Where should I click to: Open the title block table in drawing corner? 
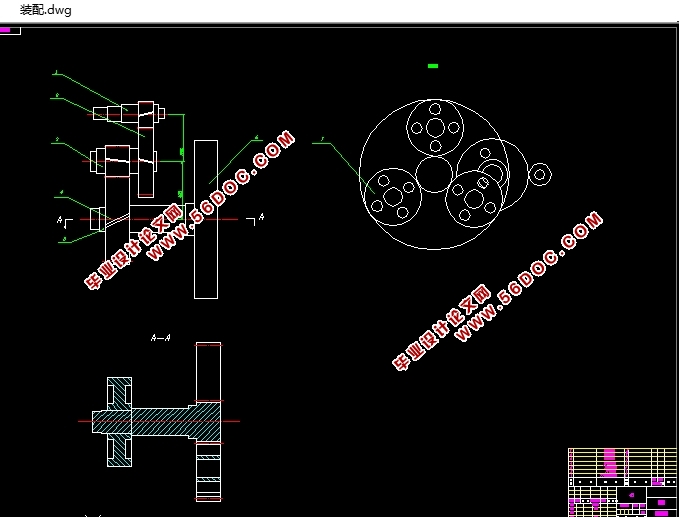(x=622, y=482)
